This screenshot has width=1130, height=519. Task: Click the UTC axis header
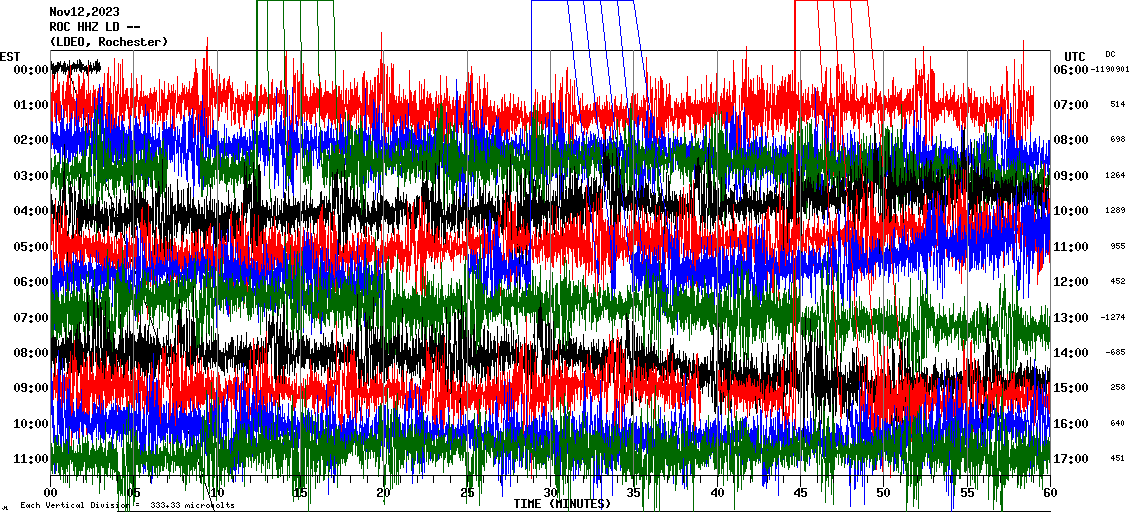(1075, 56)
